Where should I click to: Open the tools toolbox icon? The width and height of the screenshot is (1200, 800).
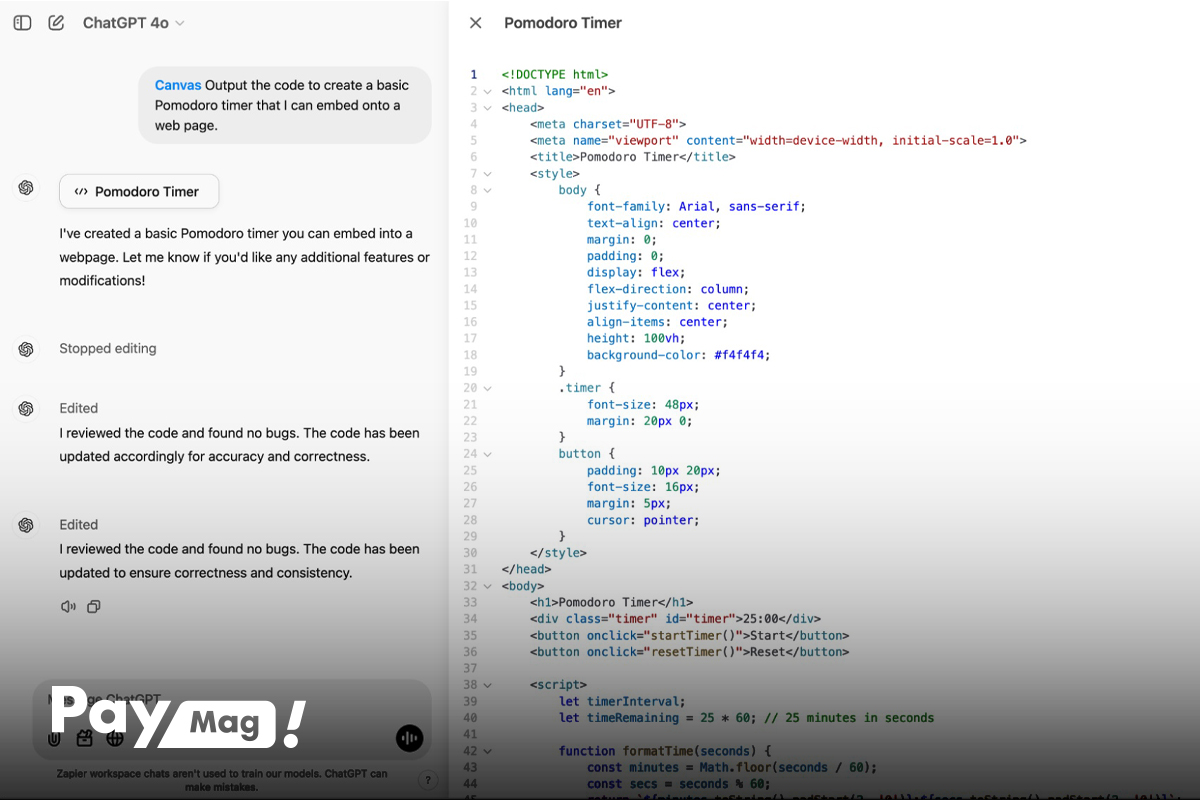point(85,739)
